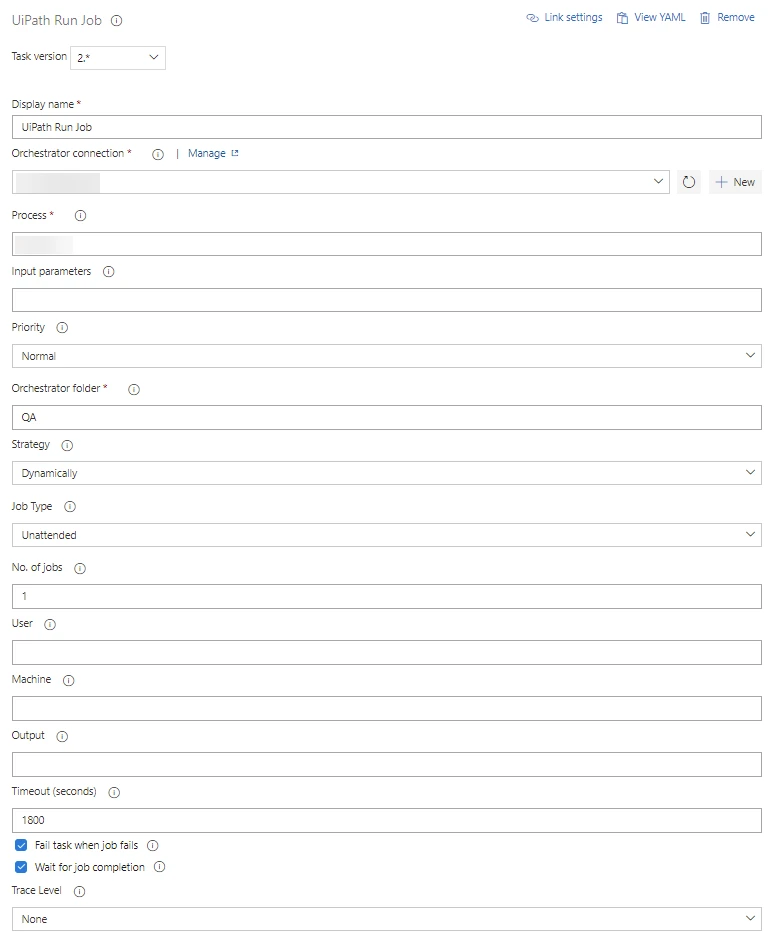Expand the Strategy dropdown showing Dynamically
783x933 pixels.
point(387,473)
